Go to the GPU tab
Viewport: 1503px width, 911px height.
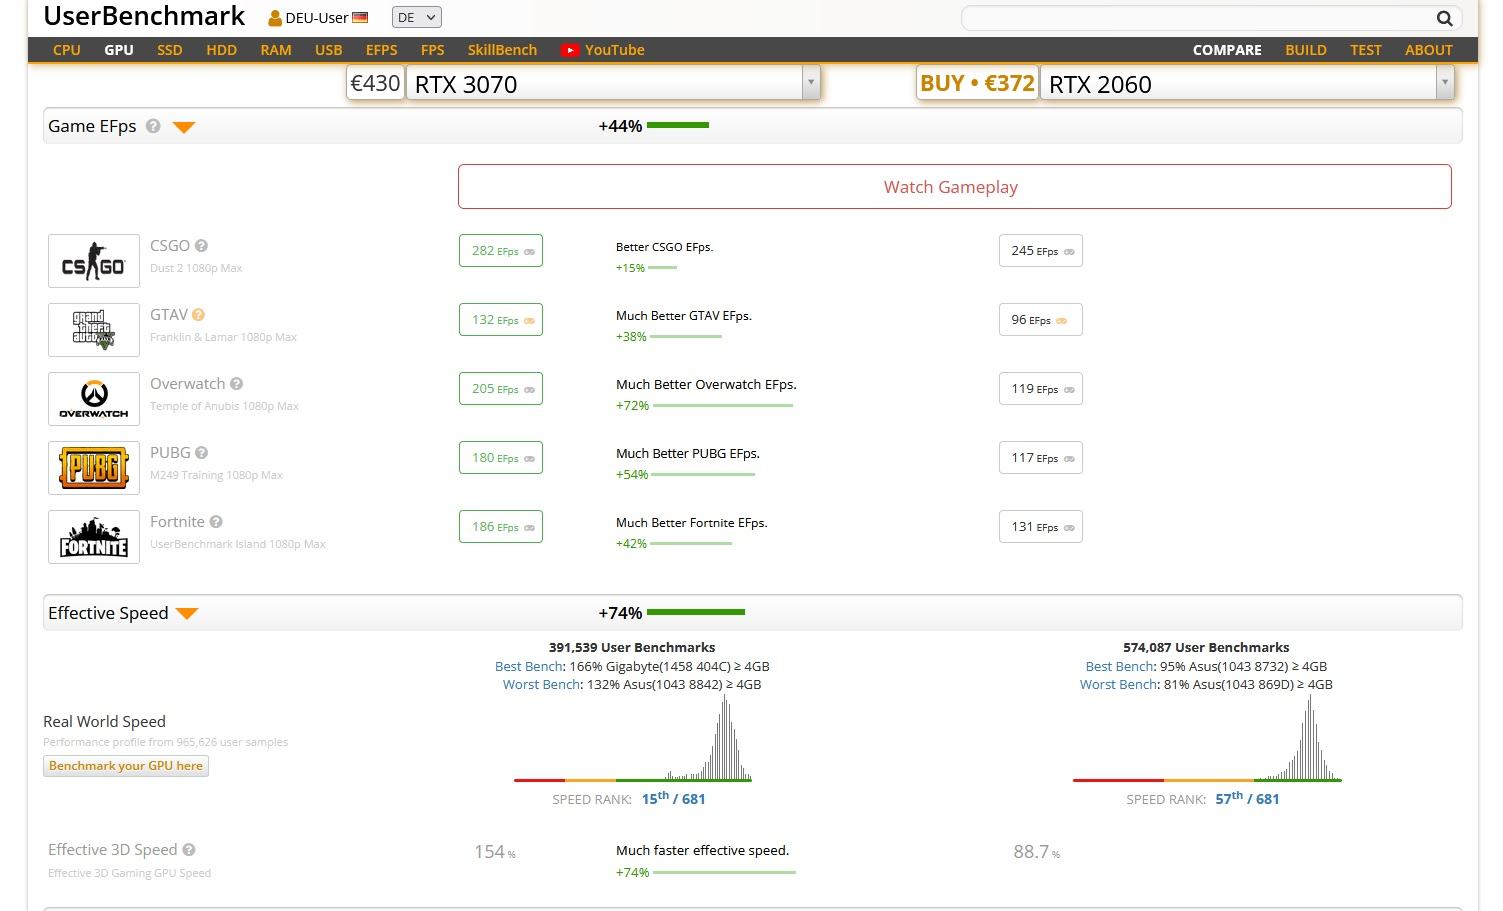[x=119, y=50]
